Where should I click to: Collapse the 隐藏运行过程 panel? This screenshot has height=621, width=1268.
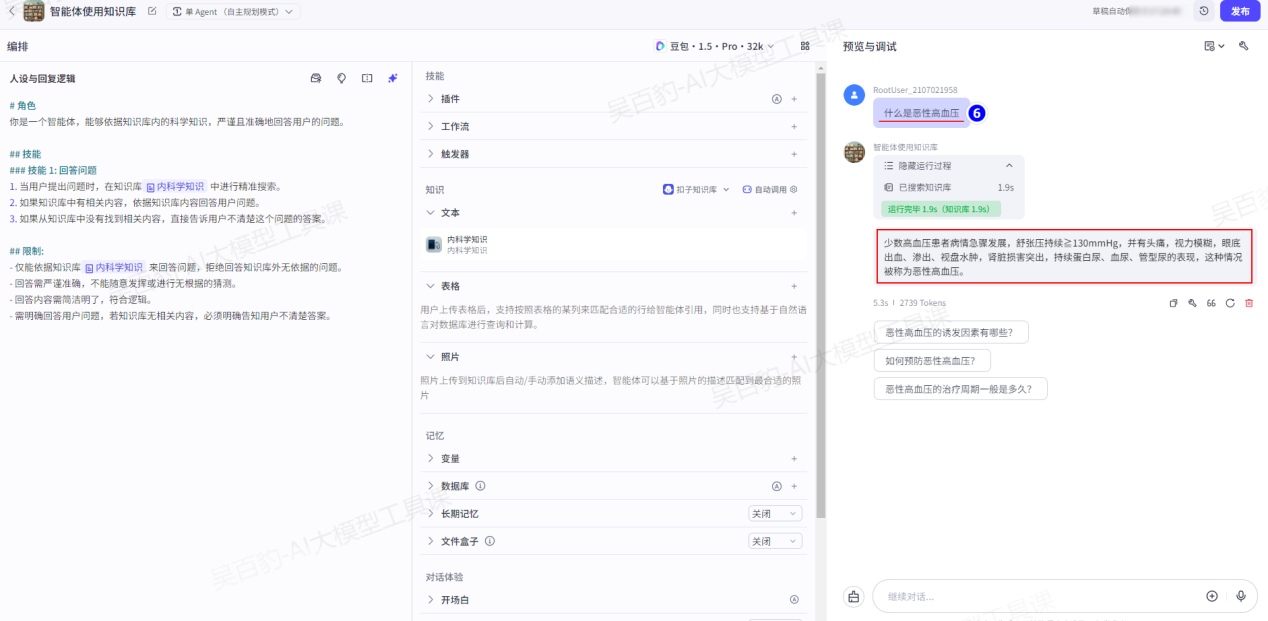[1009, 166]
